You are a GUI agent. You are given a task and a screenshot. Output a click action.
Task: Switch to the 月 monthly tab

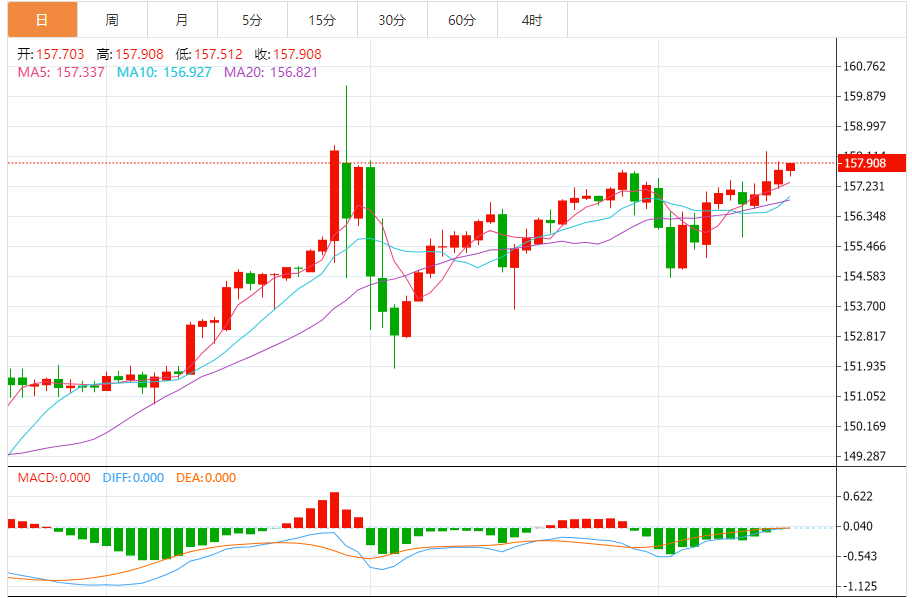pos(182,20)
